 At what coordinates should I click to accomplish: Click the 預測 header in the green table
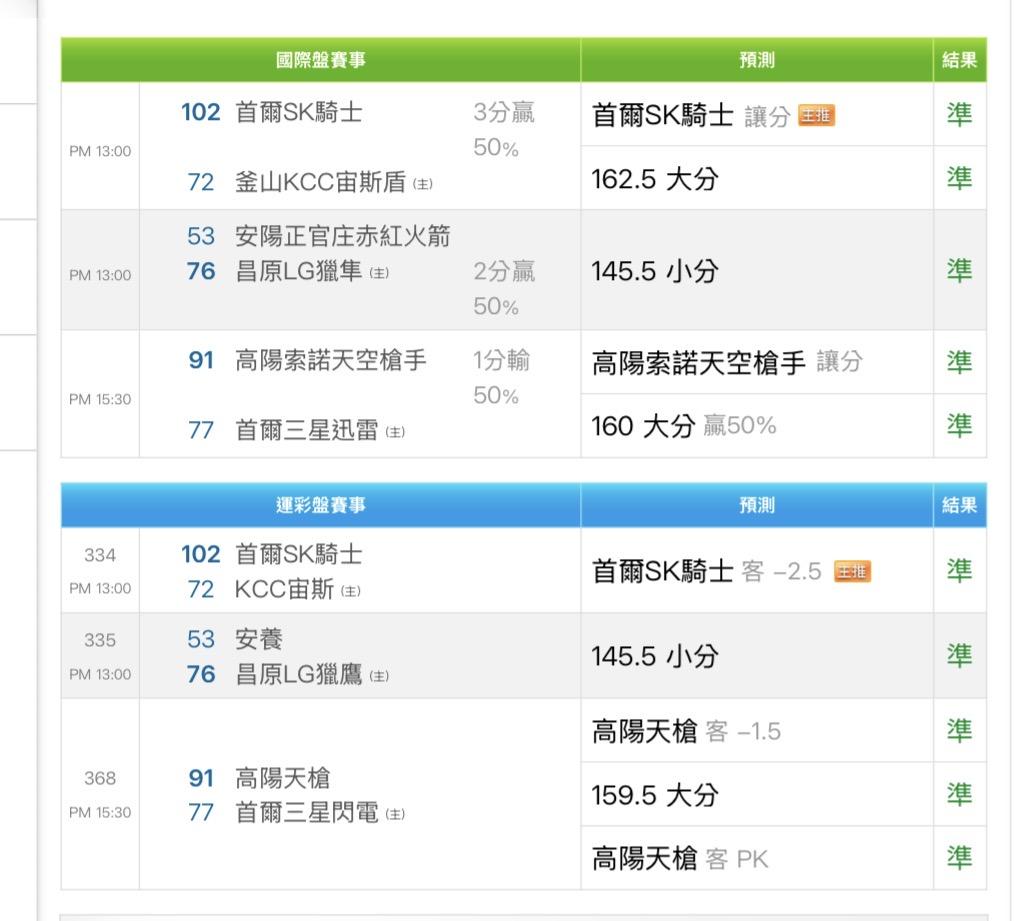[757, 60]
